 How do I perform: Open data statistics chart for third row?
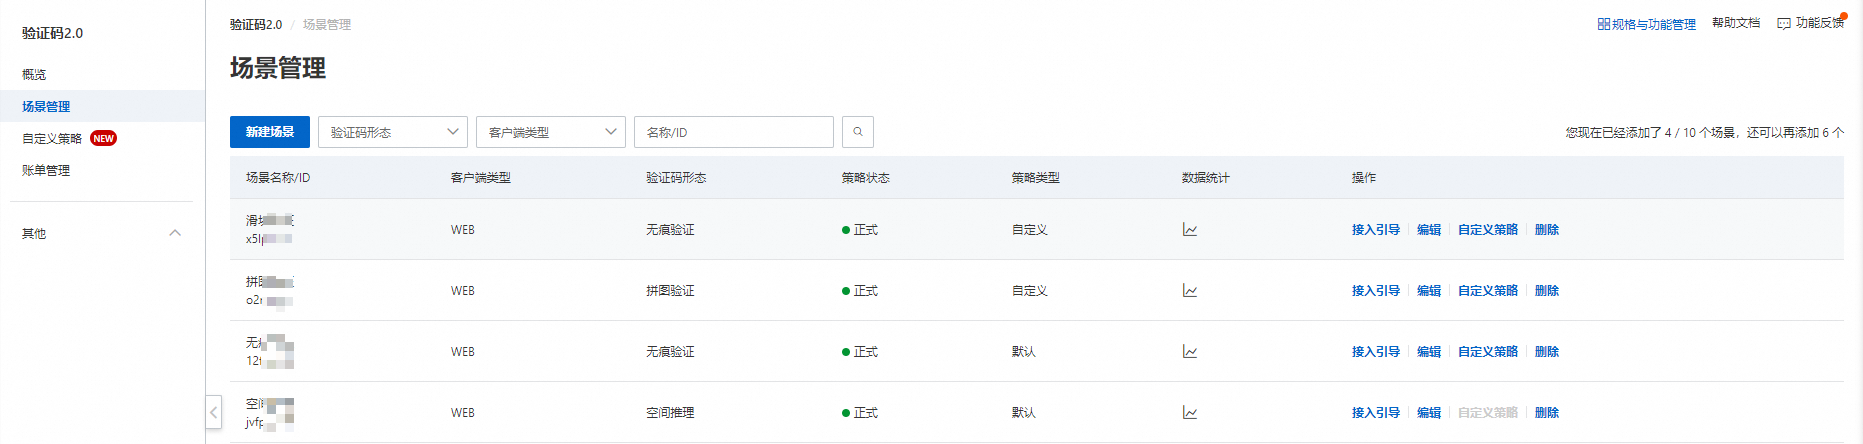[1189, 352]
